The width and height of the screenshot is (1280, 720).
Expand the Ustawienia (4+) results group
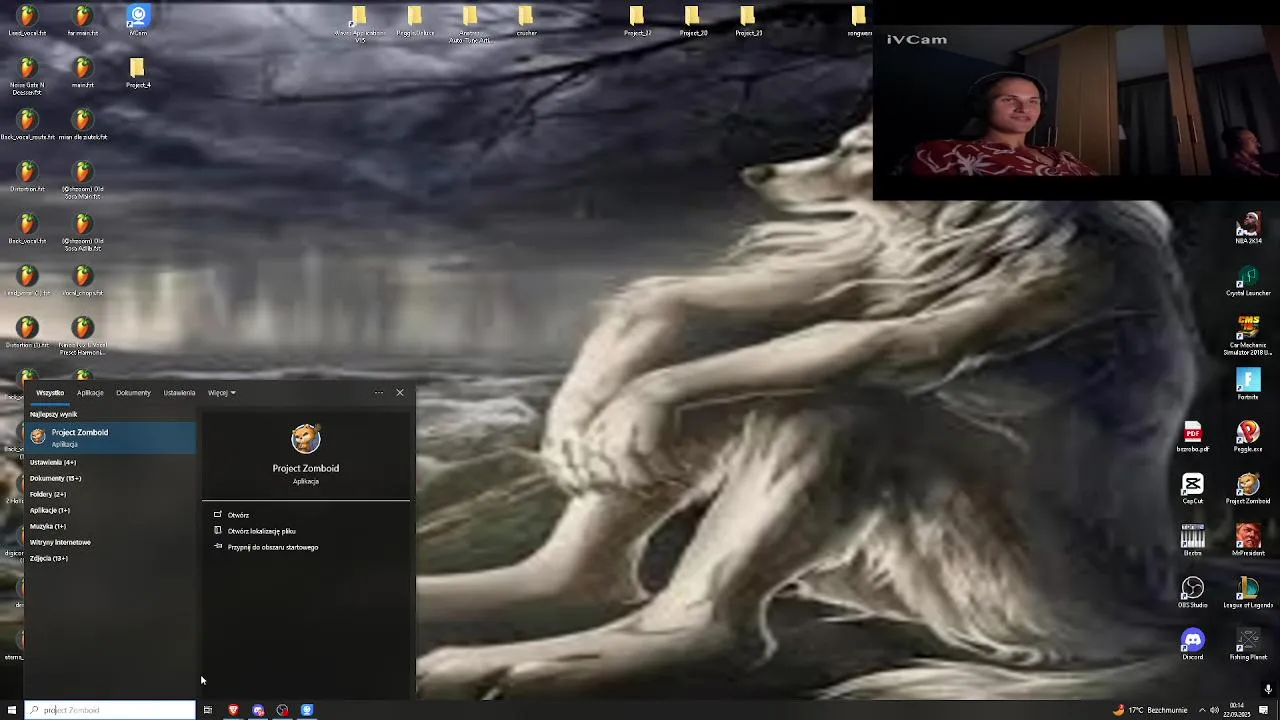[53, 462]
